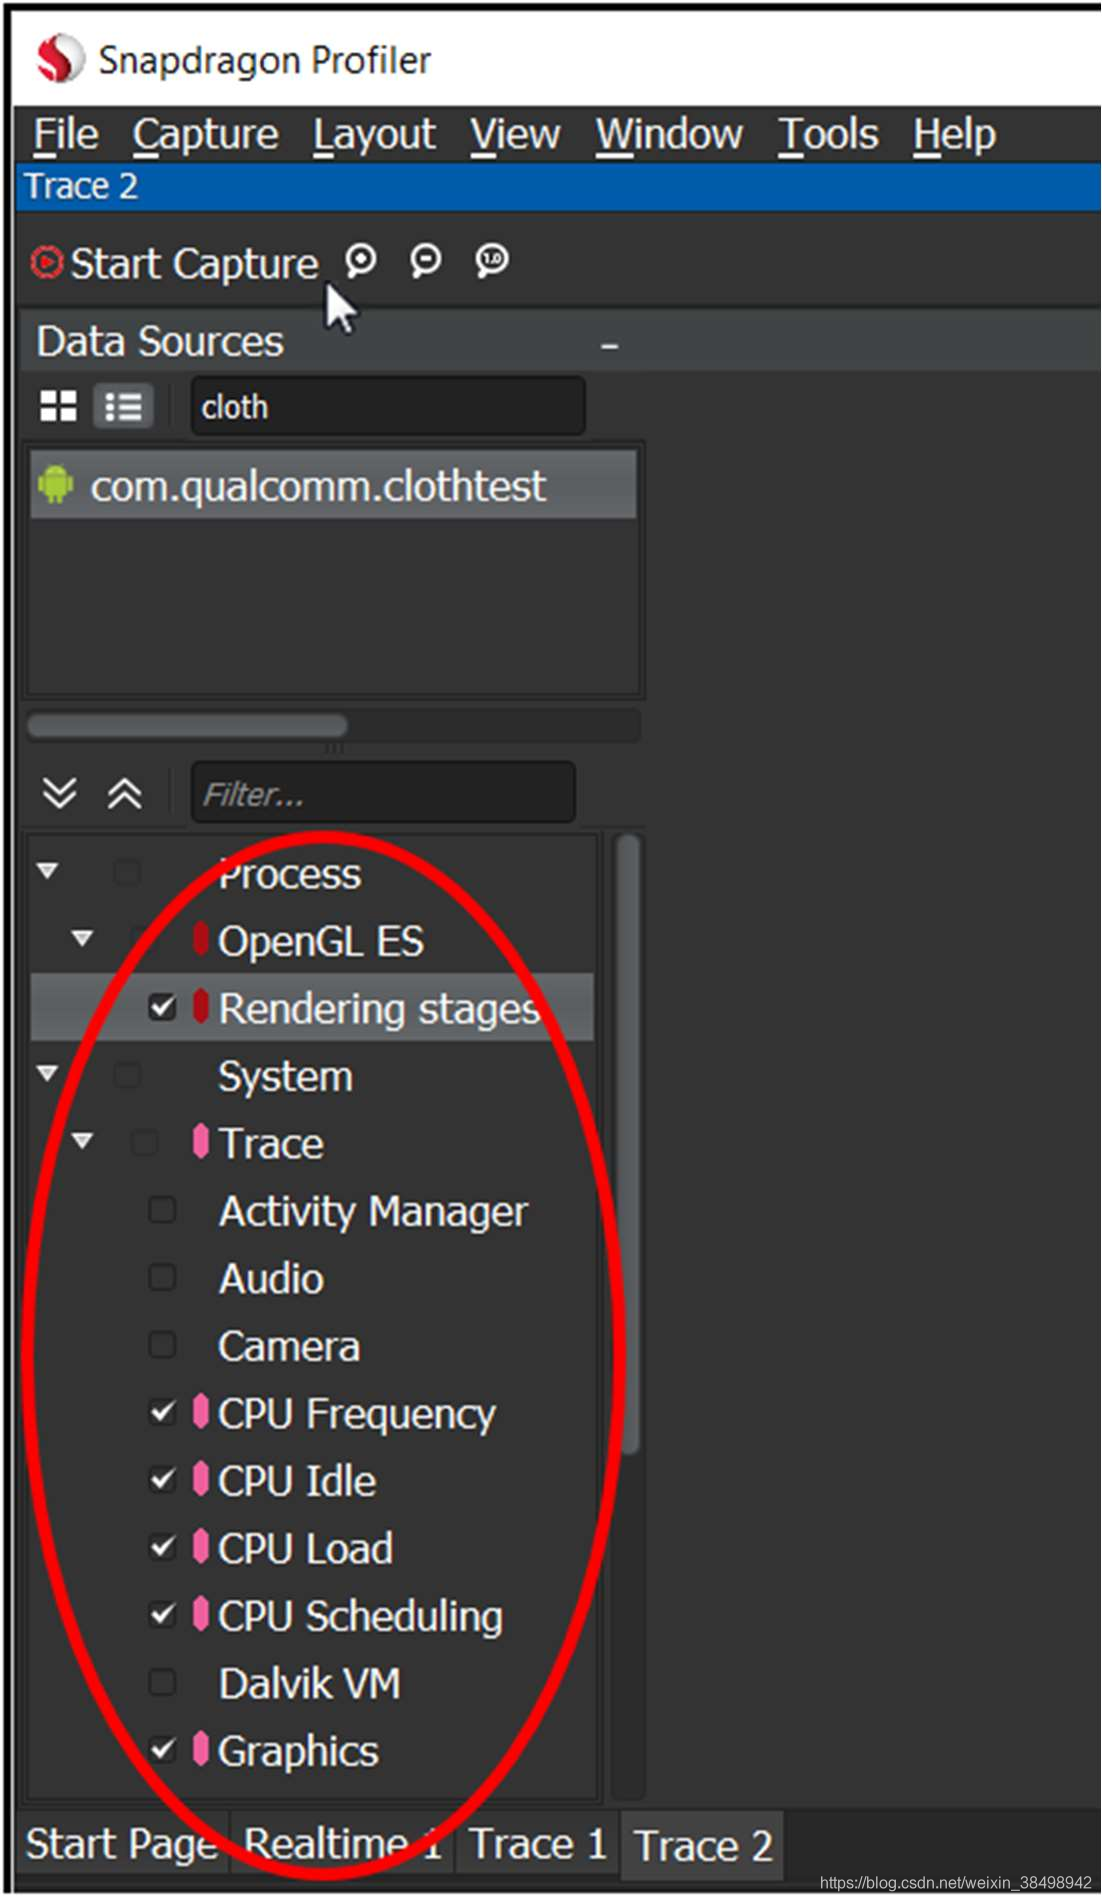
Task: Open the Layout menu
Action: point(374,134)
